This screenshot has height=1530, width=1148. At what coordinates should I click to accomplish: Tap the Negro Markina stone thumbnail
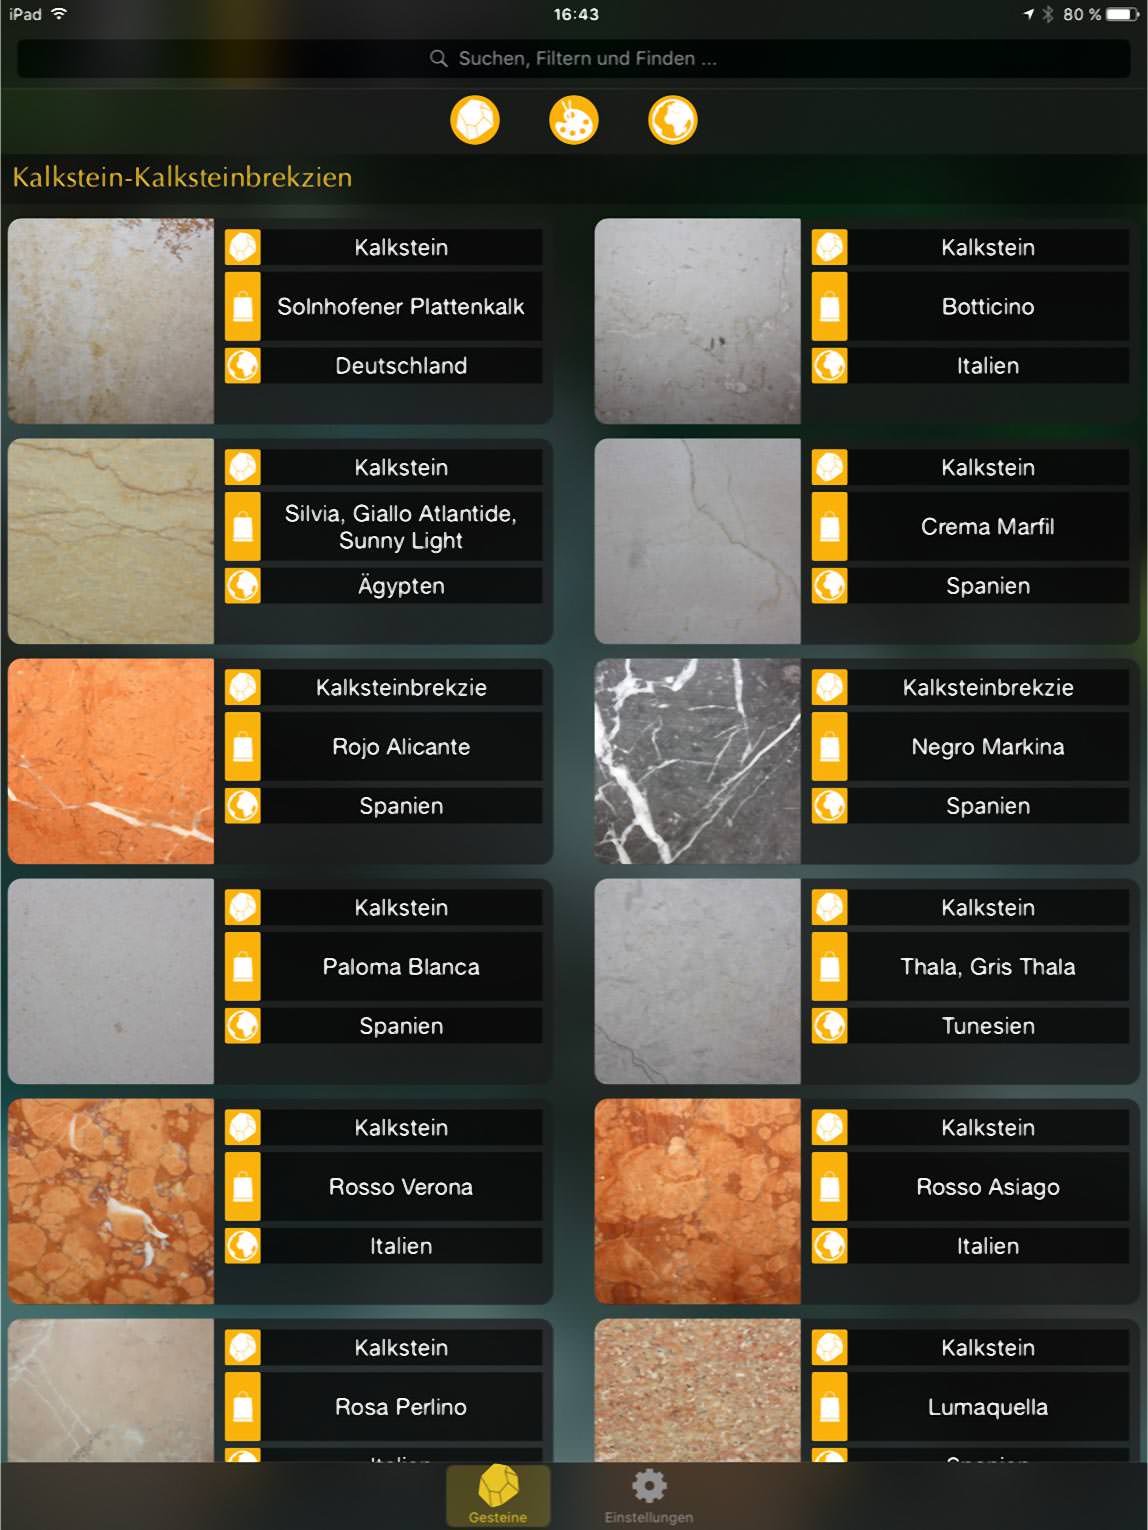point(698,761)
